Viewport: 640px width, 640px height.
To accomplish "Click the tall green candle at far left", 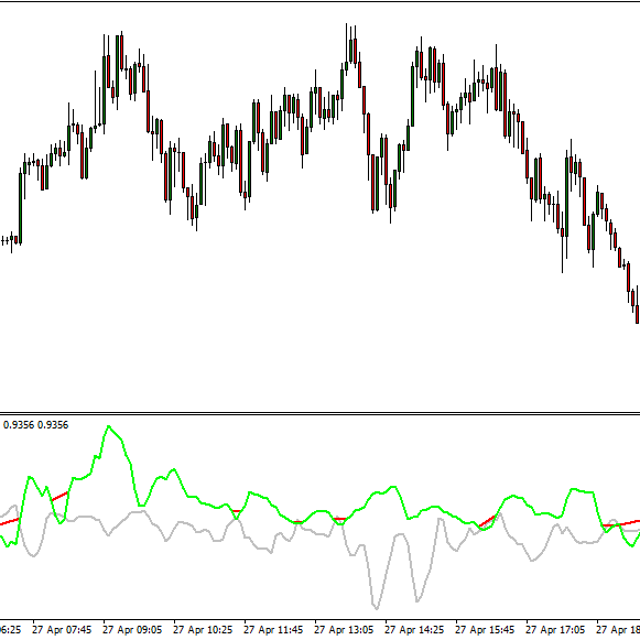I will pos(21,205).
